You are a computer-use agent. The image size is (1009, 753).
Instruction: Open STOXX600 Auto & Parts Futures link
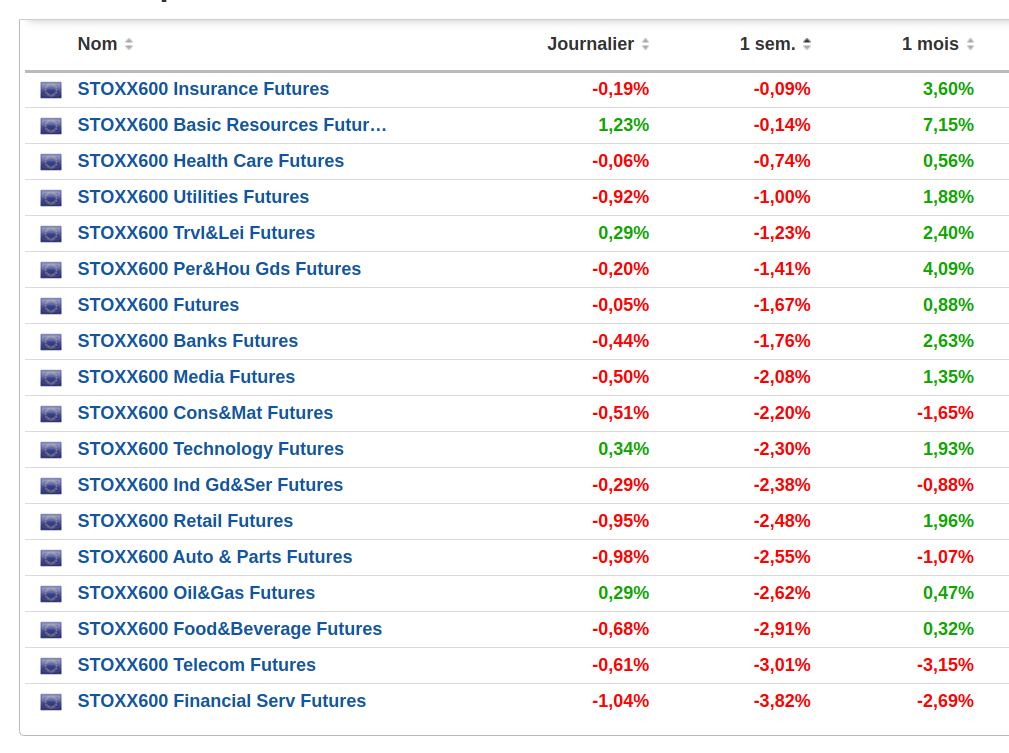click(x=214, y=557)
